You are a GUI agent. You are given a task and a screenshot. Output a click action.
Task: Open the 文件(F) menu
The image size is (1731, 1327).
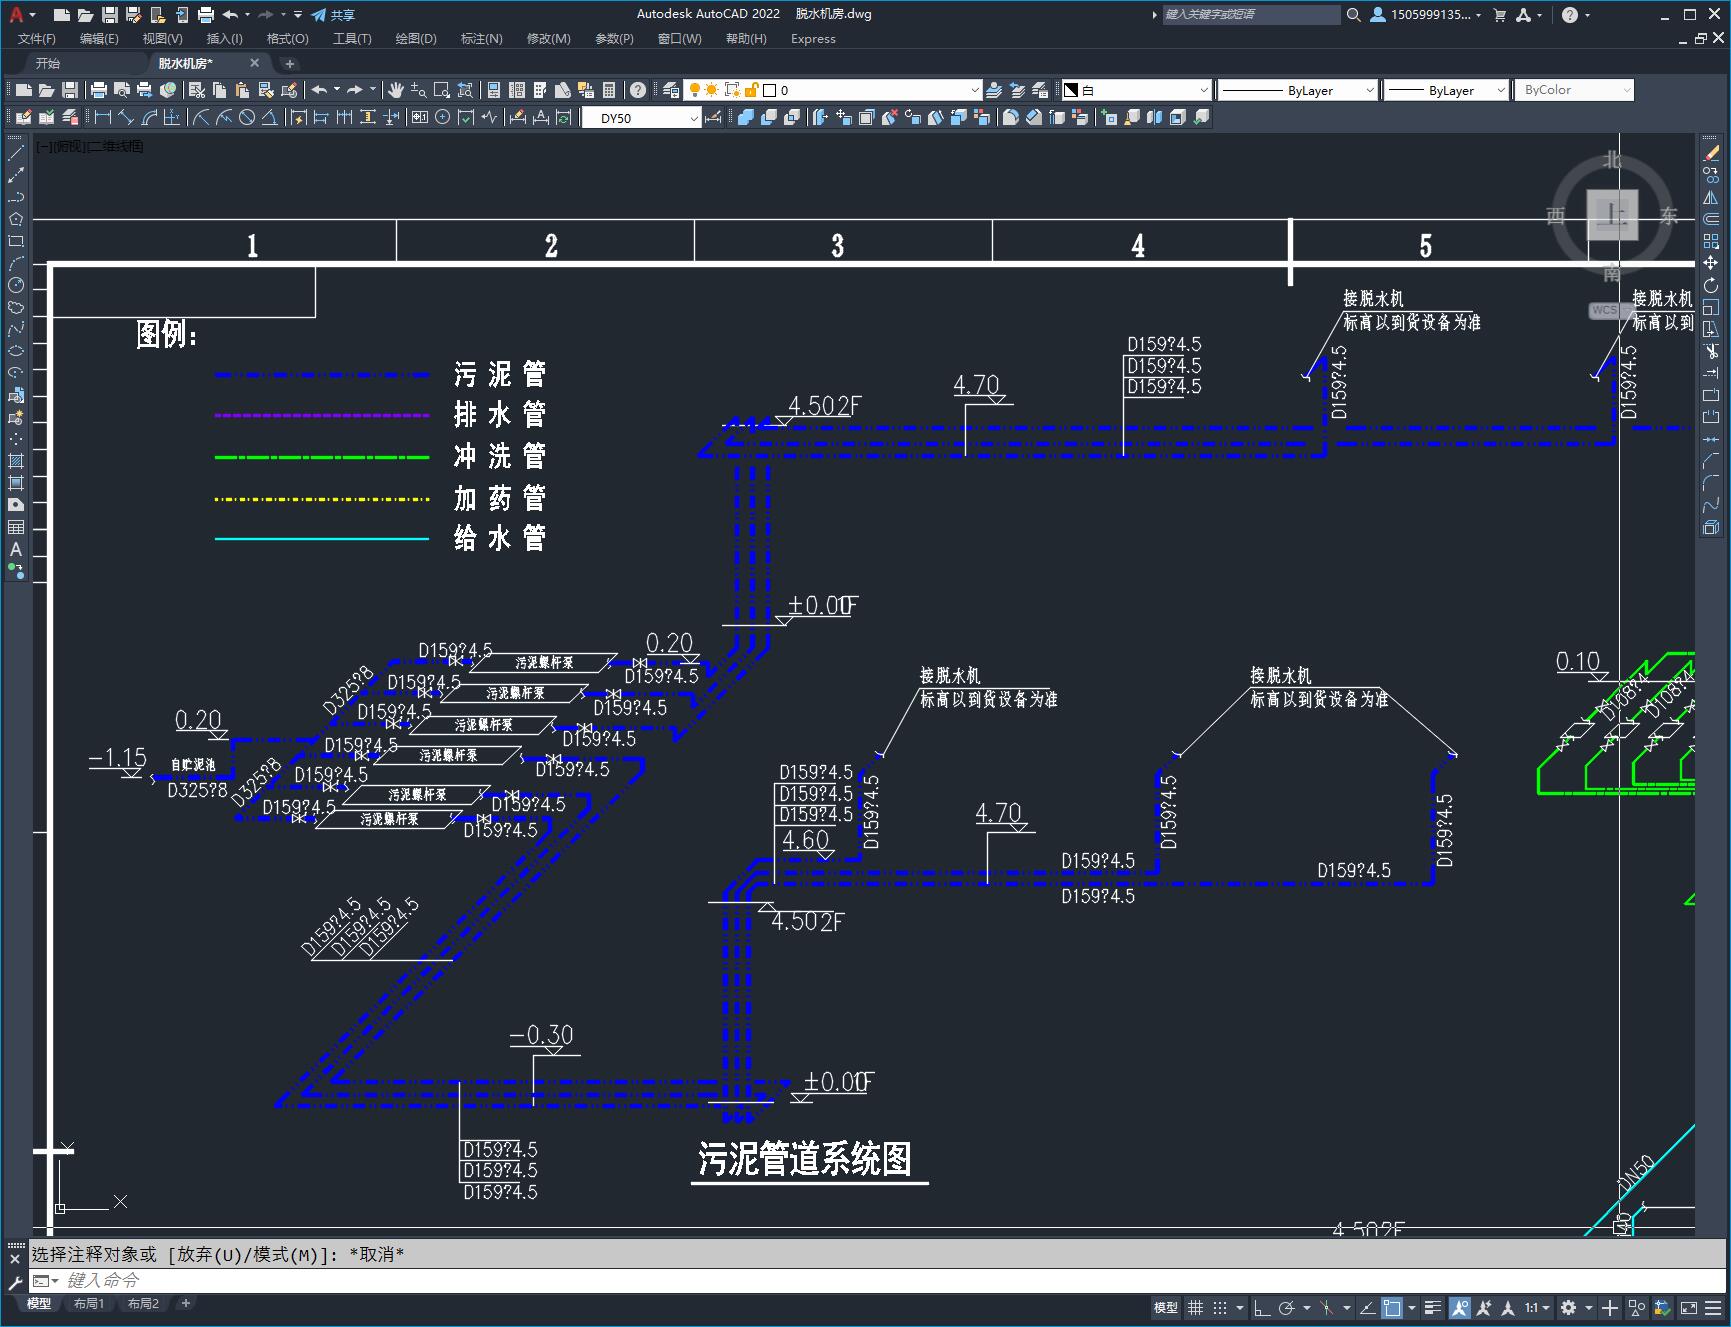37,39
